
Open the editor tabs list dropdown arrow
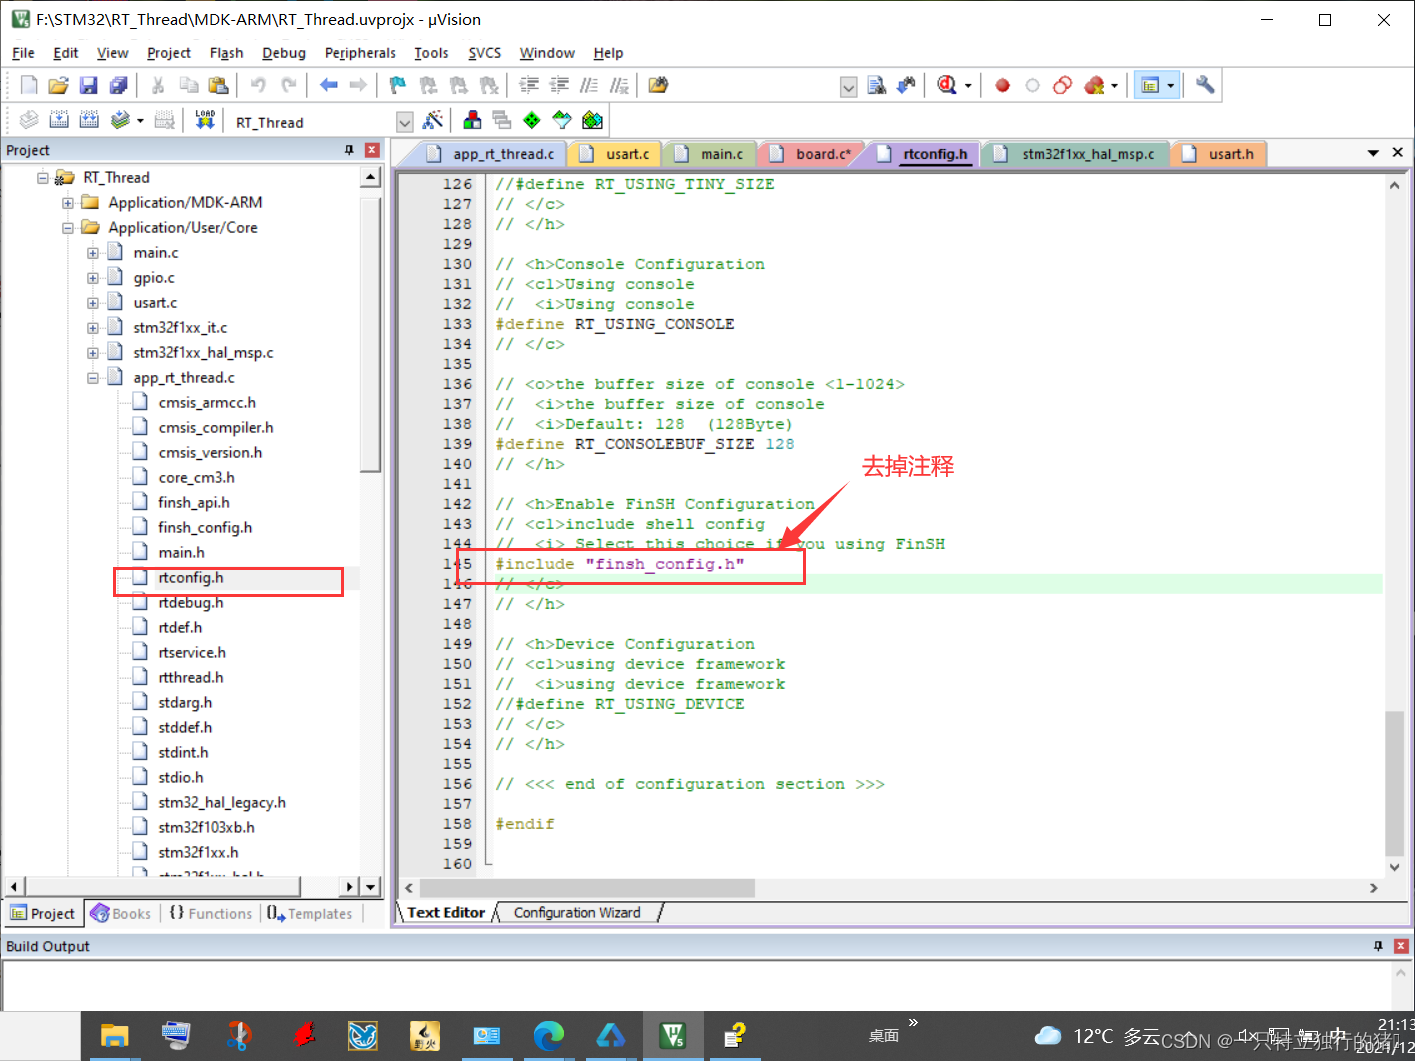tap(1373, 153)
